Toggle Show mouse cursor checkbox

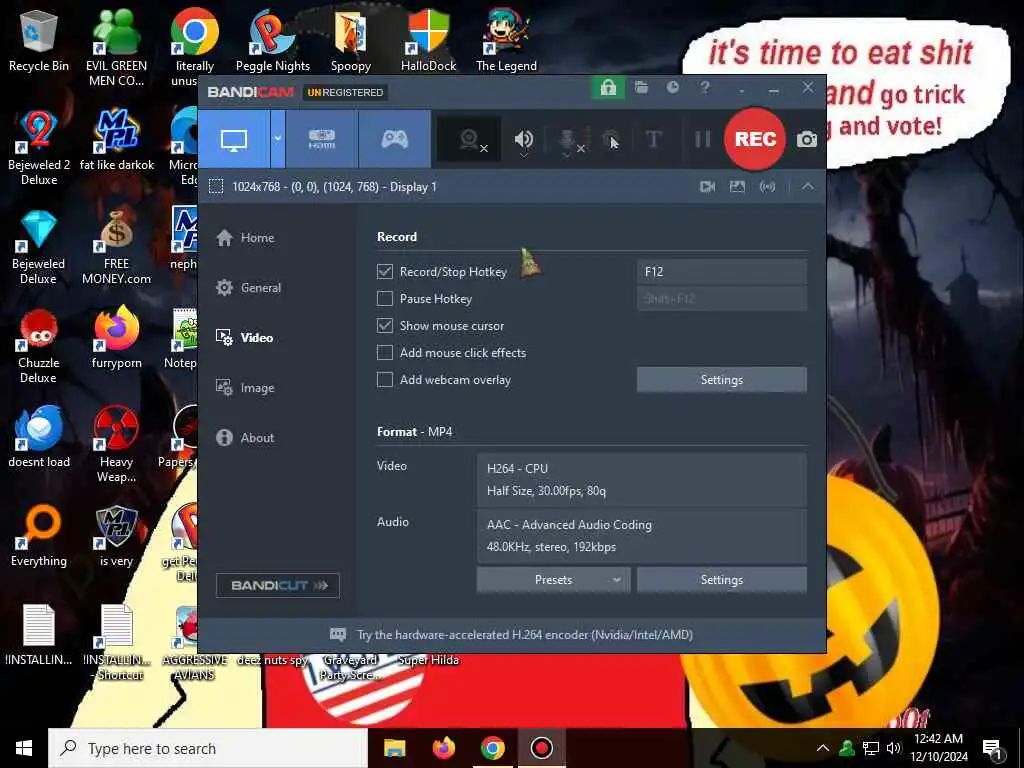click(385, 325)
